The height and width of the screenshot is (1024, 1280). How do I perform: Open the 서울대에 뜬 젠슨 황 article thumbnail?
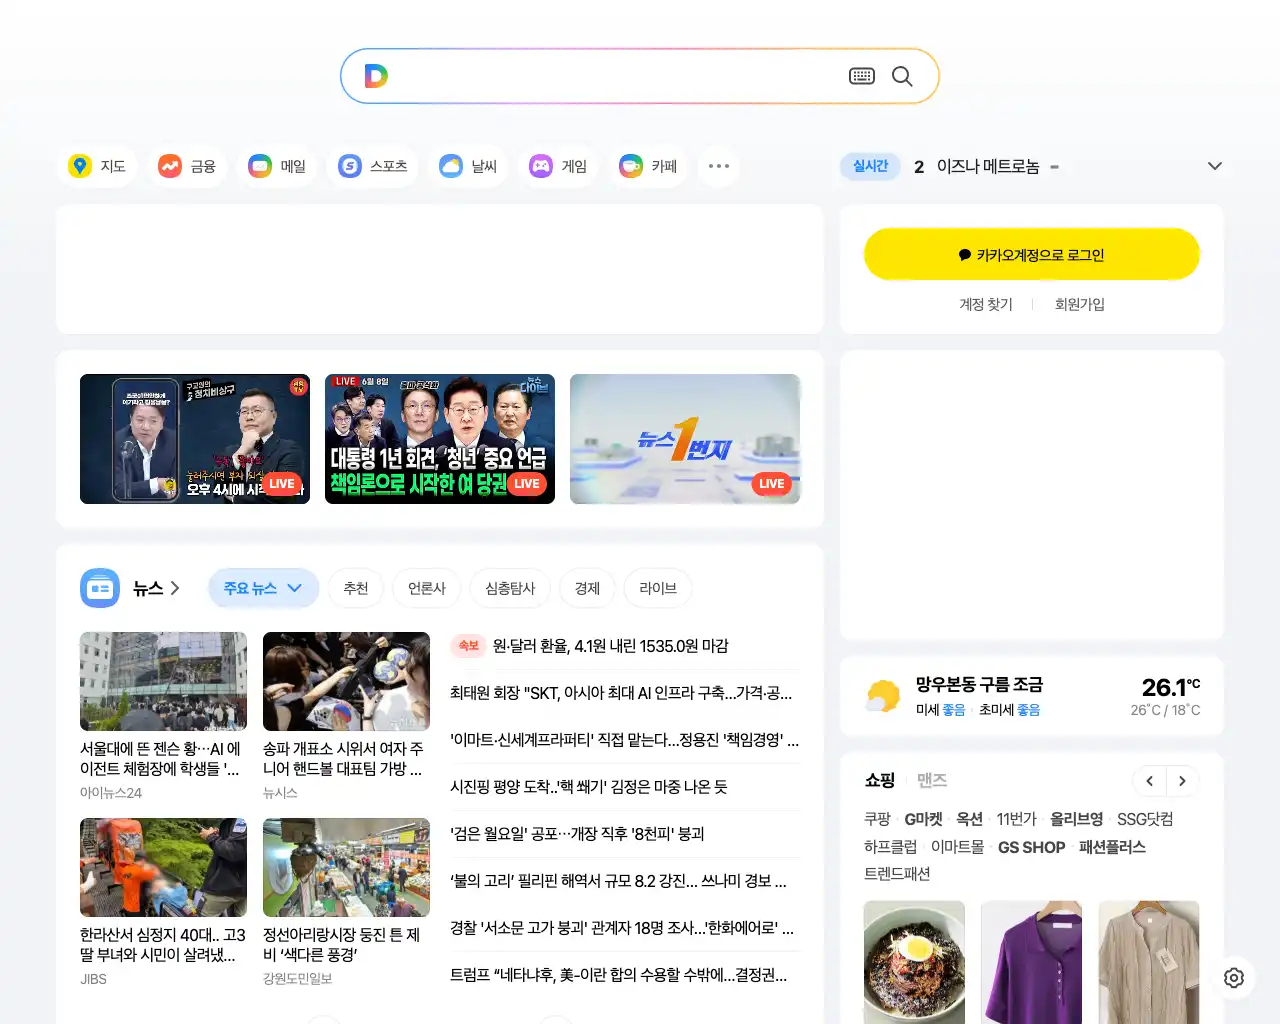pyautogui.click(x=163, y=681)
